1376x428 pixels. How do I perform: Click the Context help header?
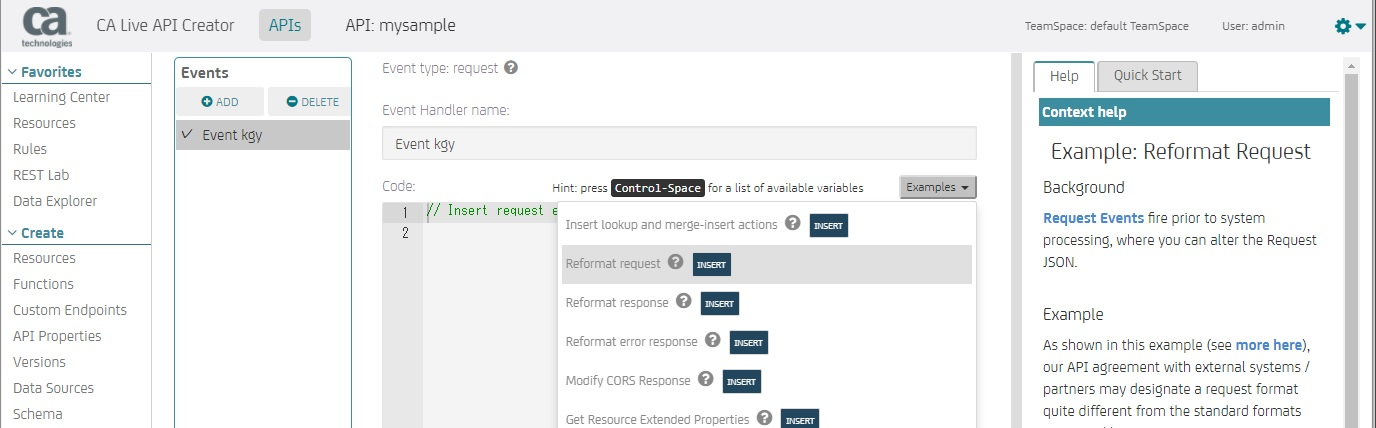tap(1185, 112)
